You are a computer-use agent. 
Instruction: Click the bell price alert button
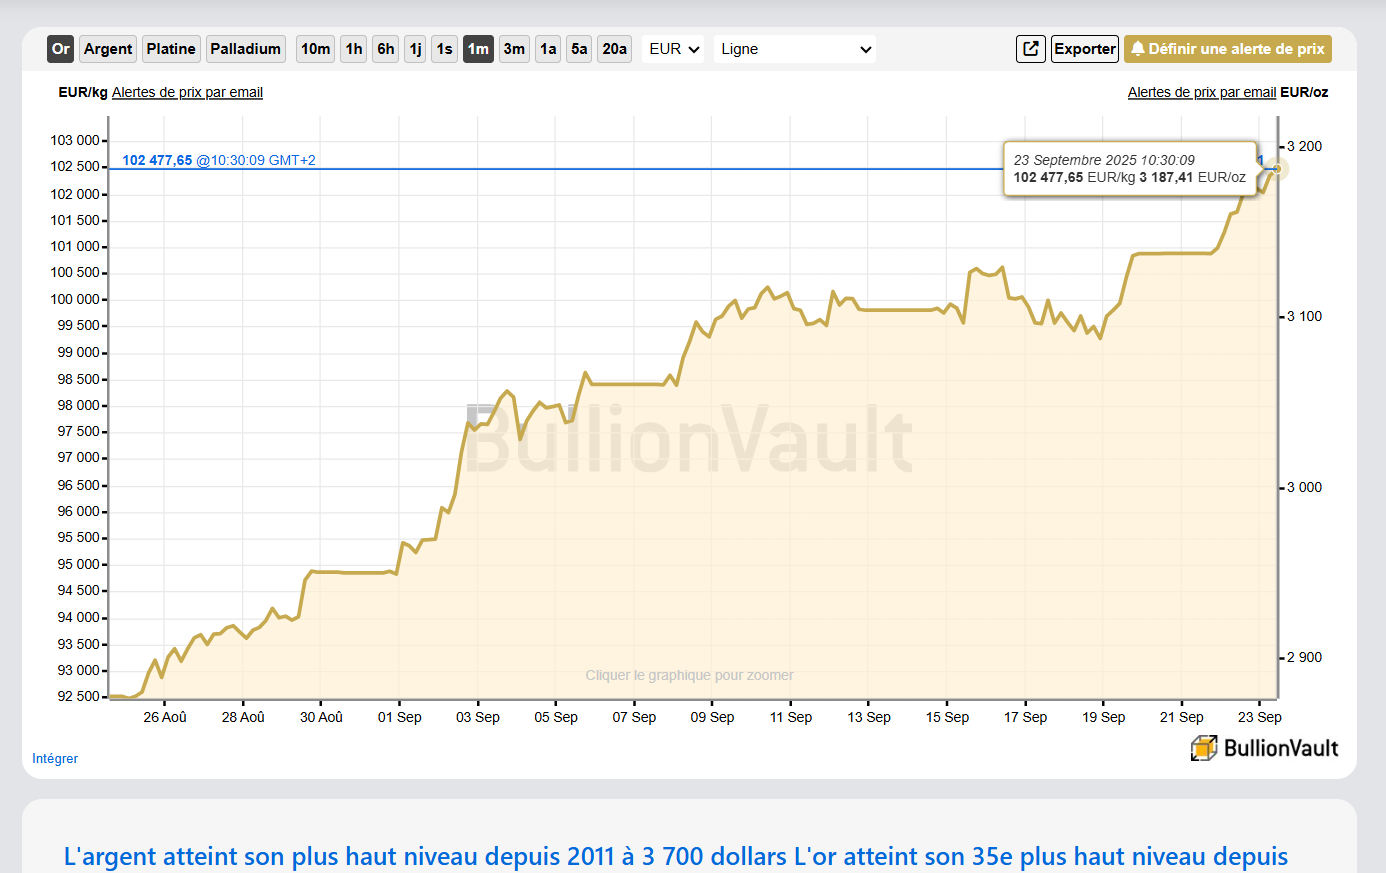pyautogui.click(x=1227, y=49)
